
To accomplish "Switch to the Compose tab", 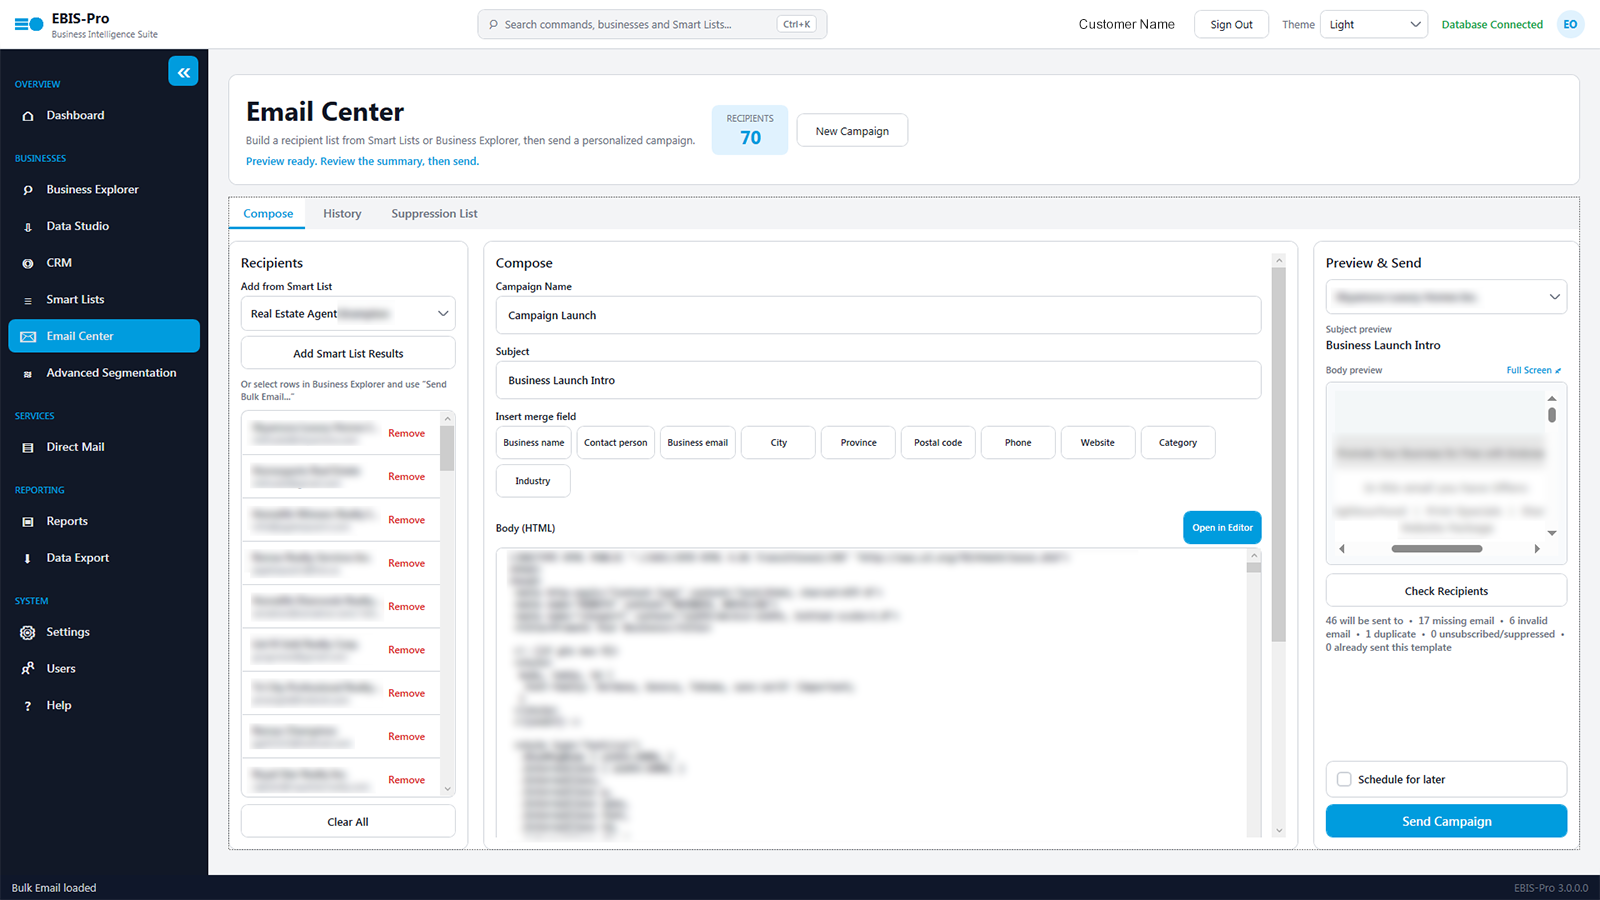I will click(268, 214).
